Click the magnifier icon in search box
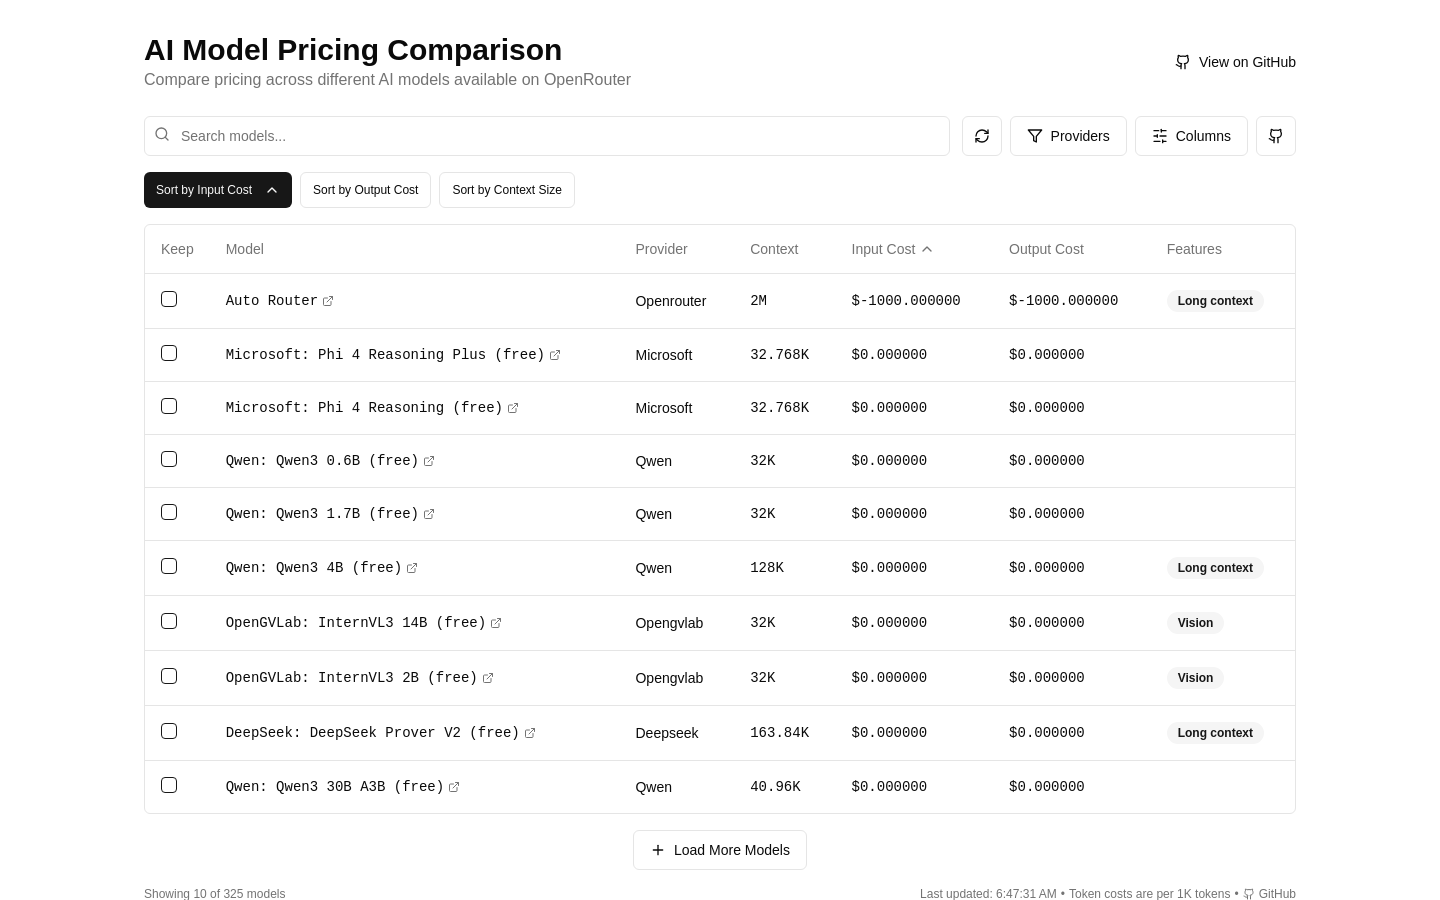This screenshot has height=900, width=1440. (x=162, y=135)
